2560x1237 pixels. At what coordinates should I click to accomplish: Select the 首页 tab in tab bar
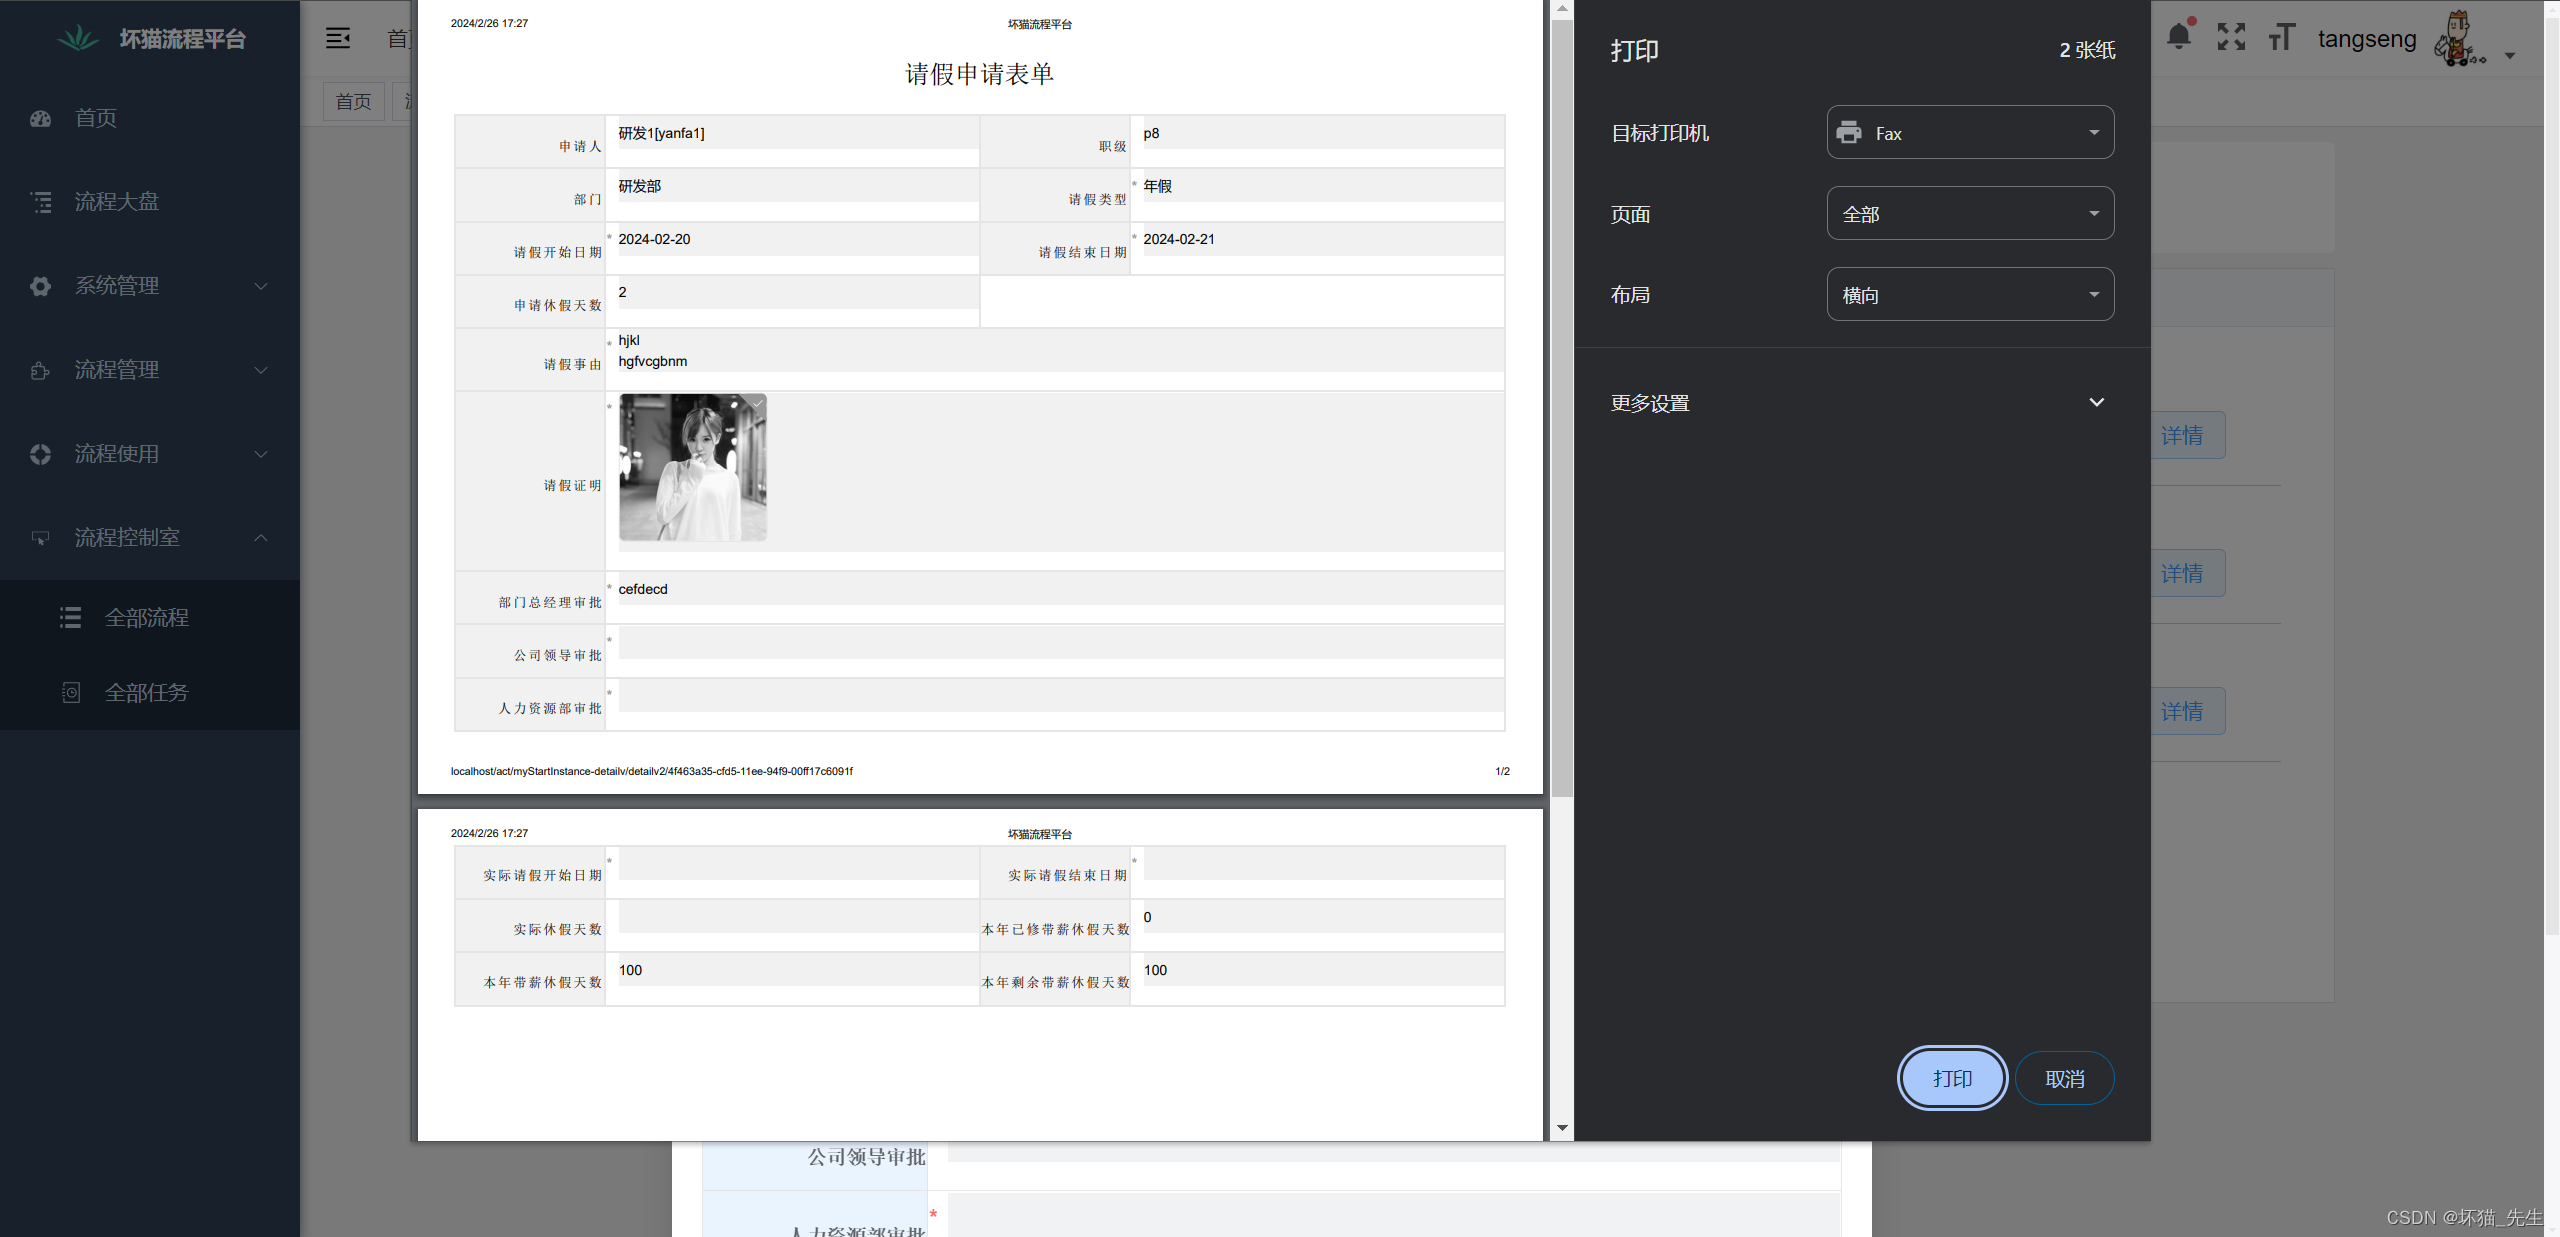[x=353, y=101]
